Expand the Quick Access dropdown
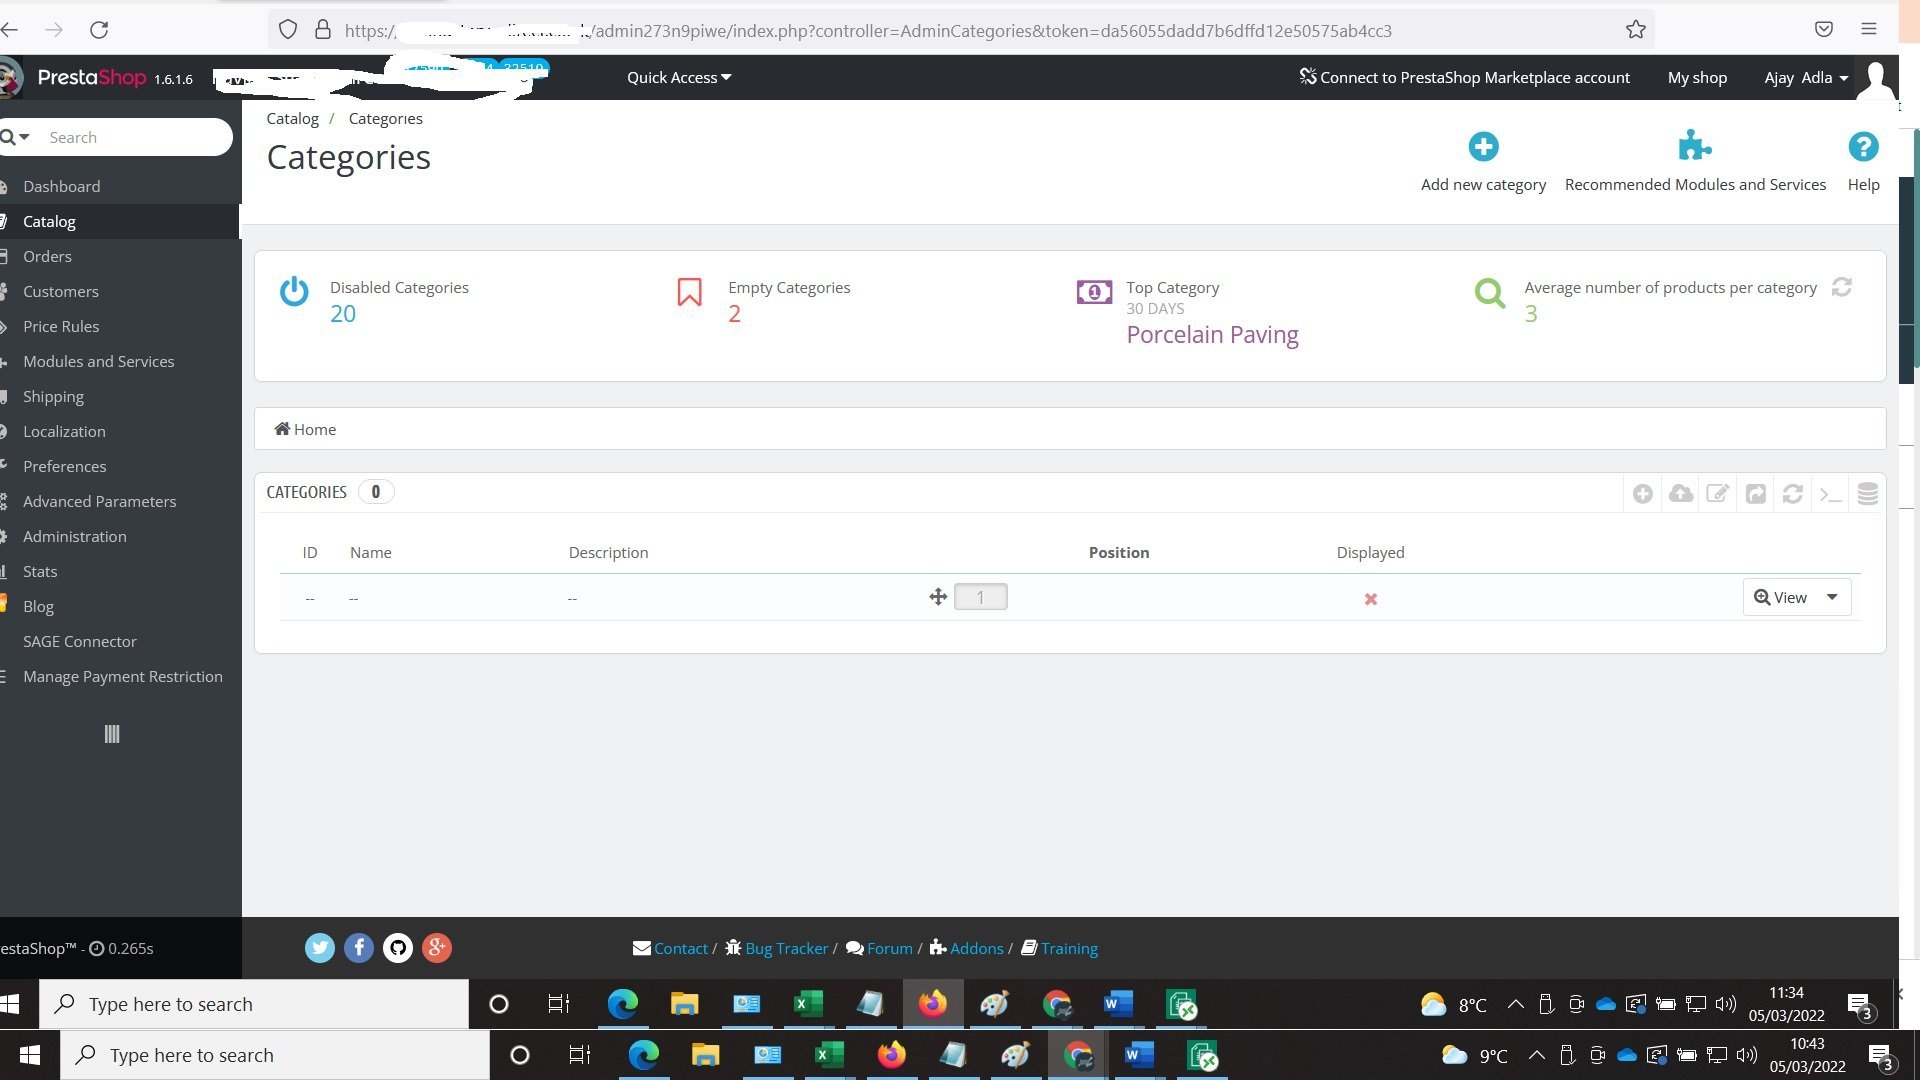Screen dimensions: 1920x1080 pyautogui.click(x=678, y=78)
